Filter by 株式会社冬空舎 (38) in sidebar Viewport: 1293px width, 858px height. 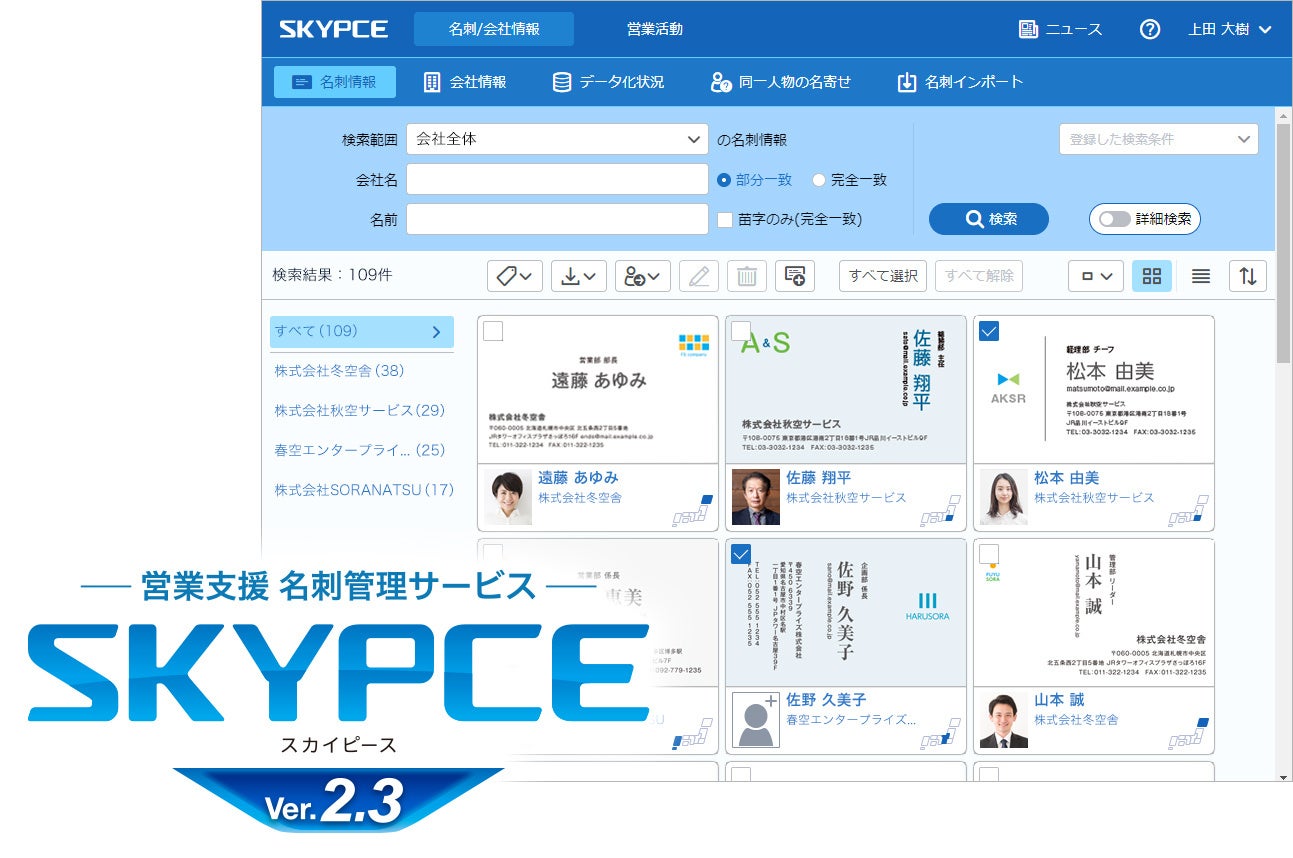tap(339, 371)
